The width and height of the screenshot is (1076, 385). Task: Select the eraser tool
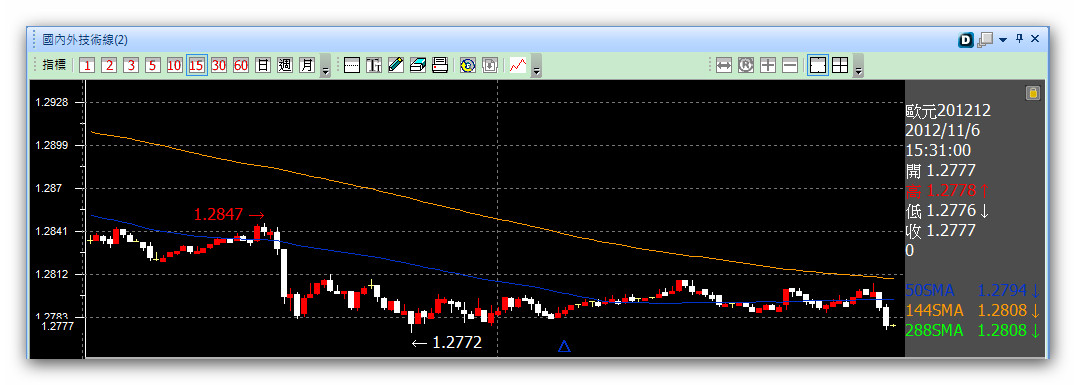(x=418, y=65)
